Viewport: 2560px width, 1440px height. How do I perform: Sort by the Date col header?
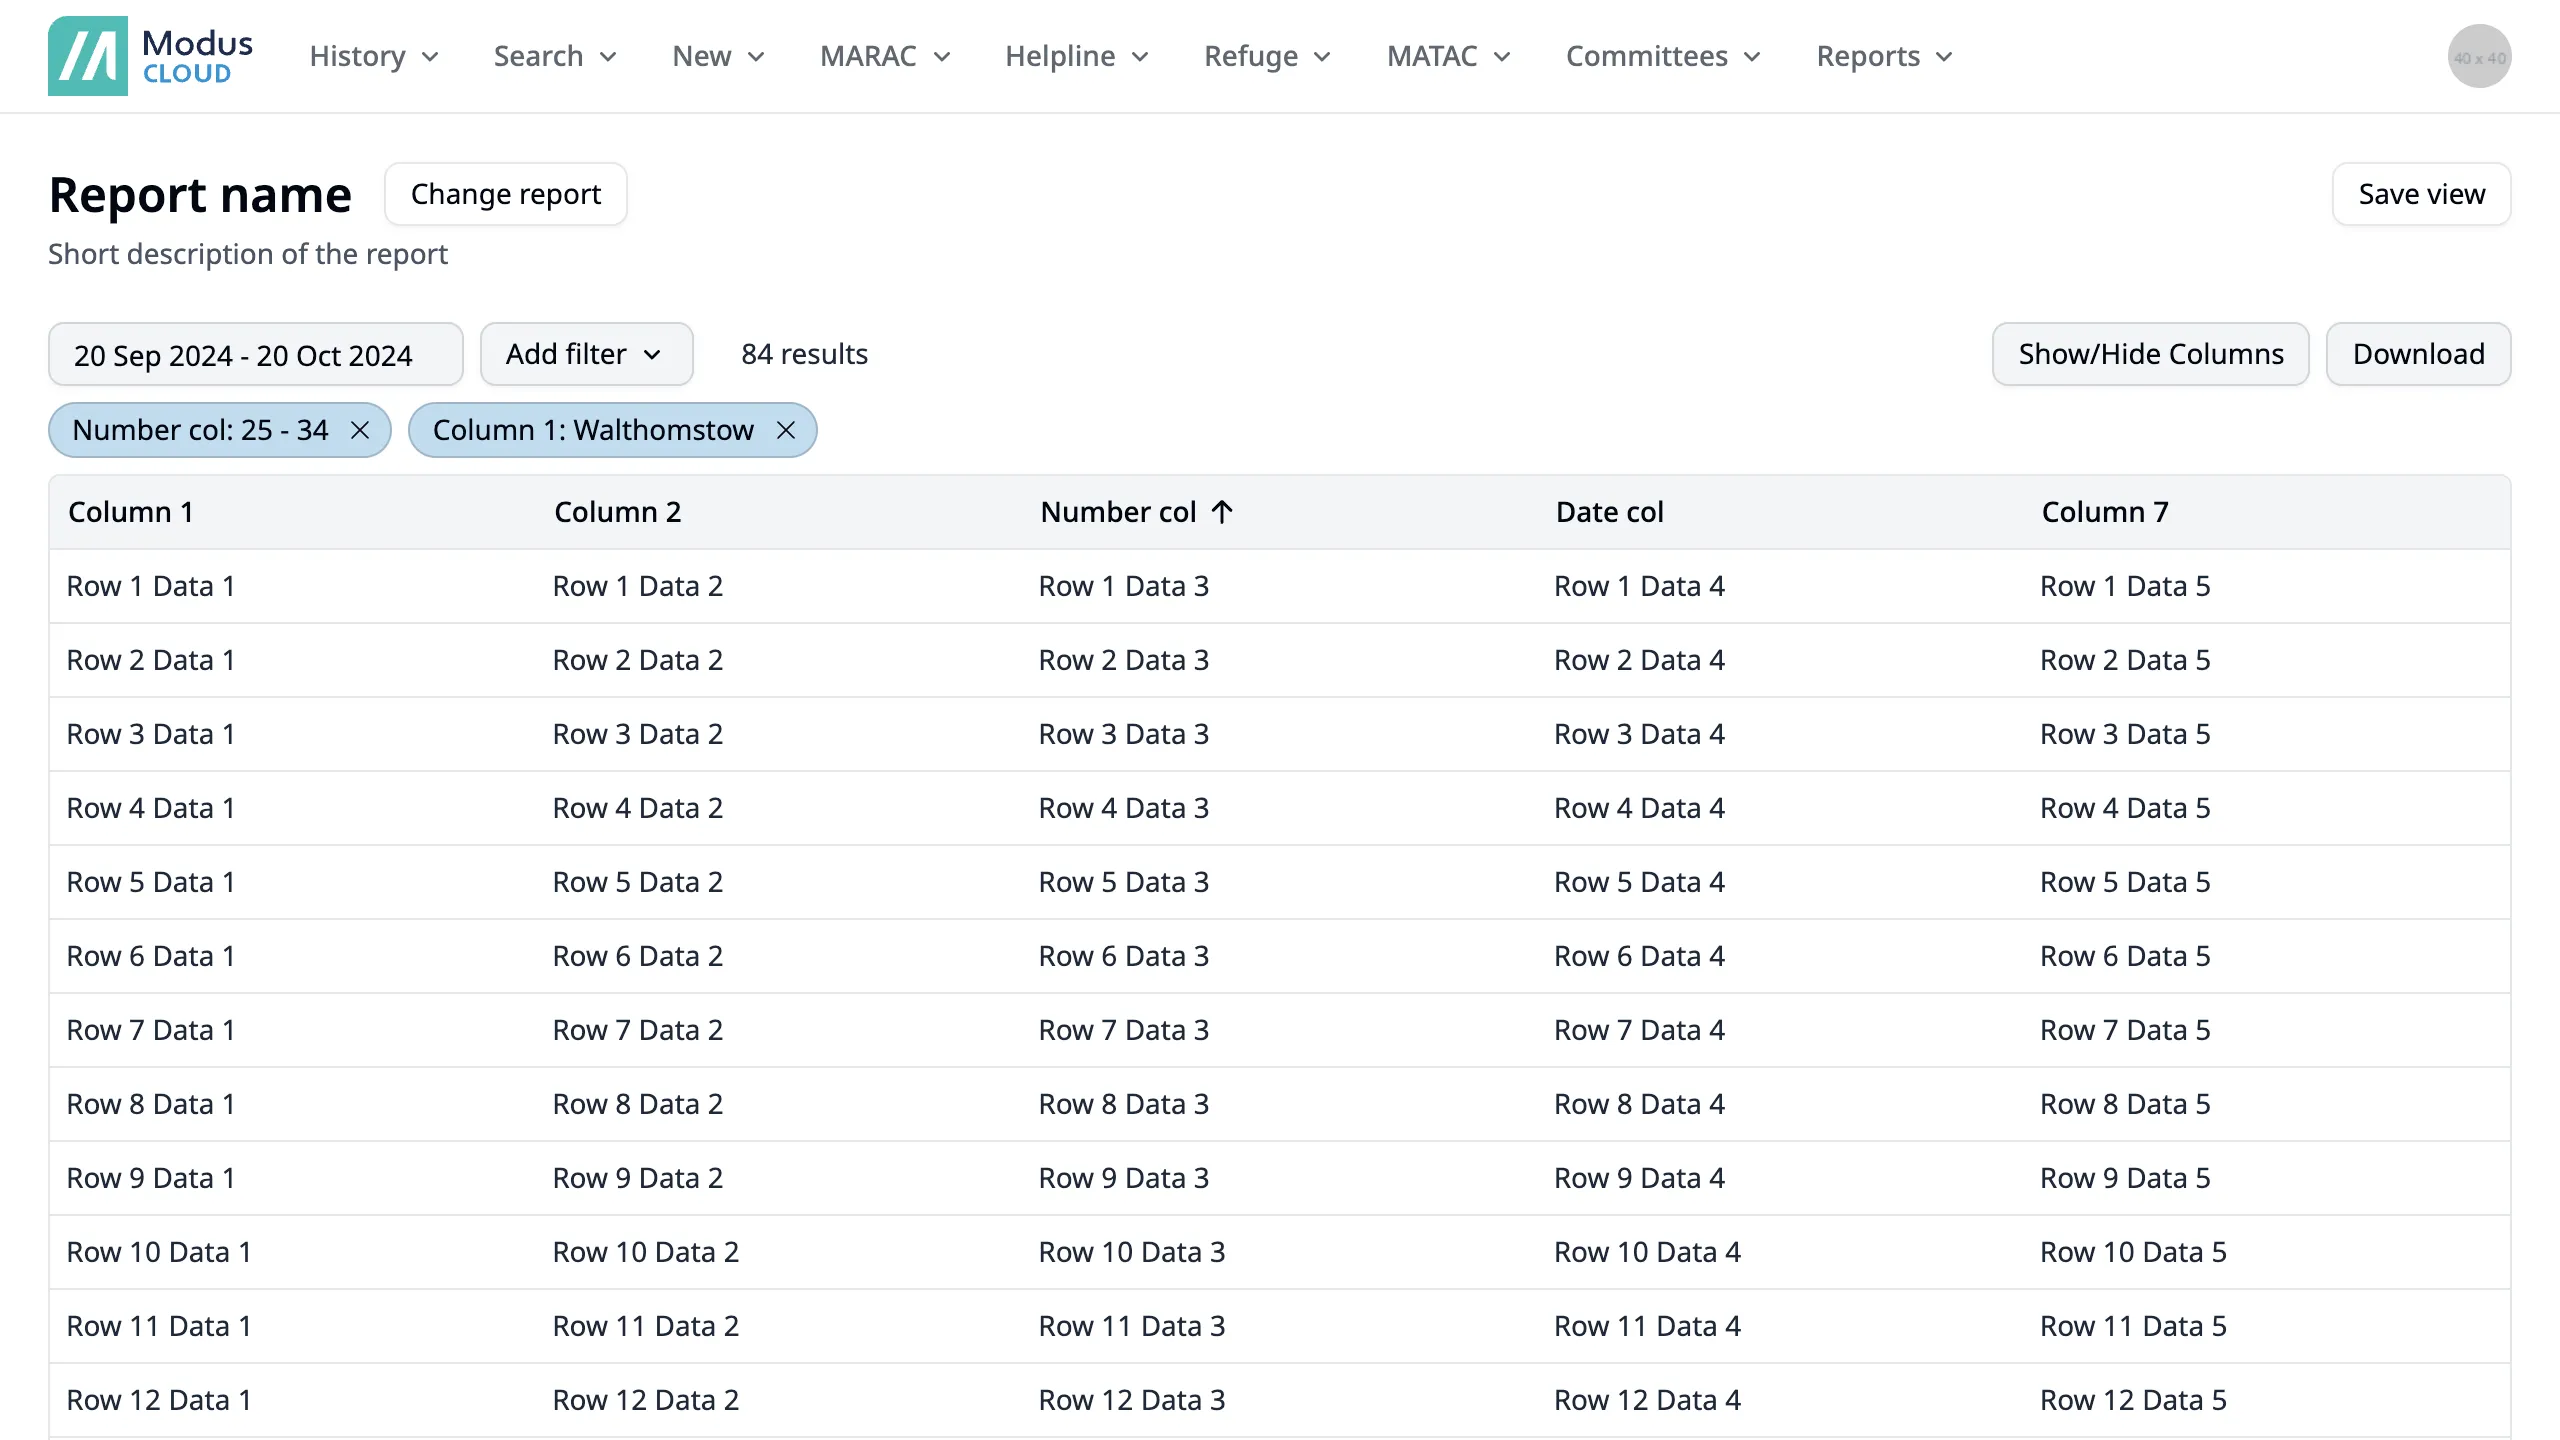tap(1609, 512)
